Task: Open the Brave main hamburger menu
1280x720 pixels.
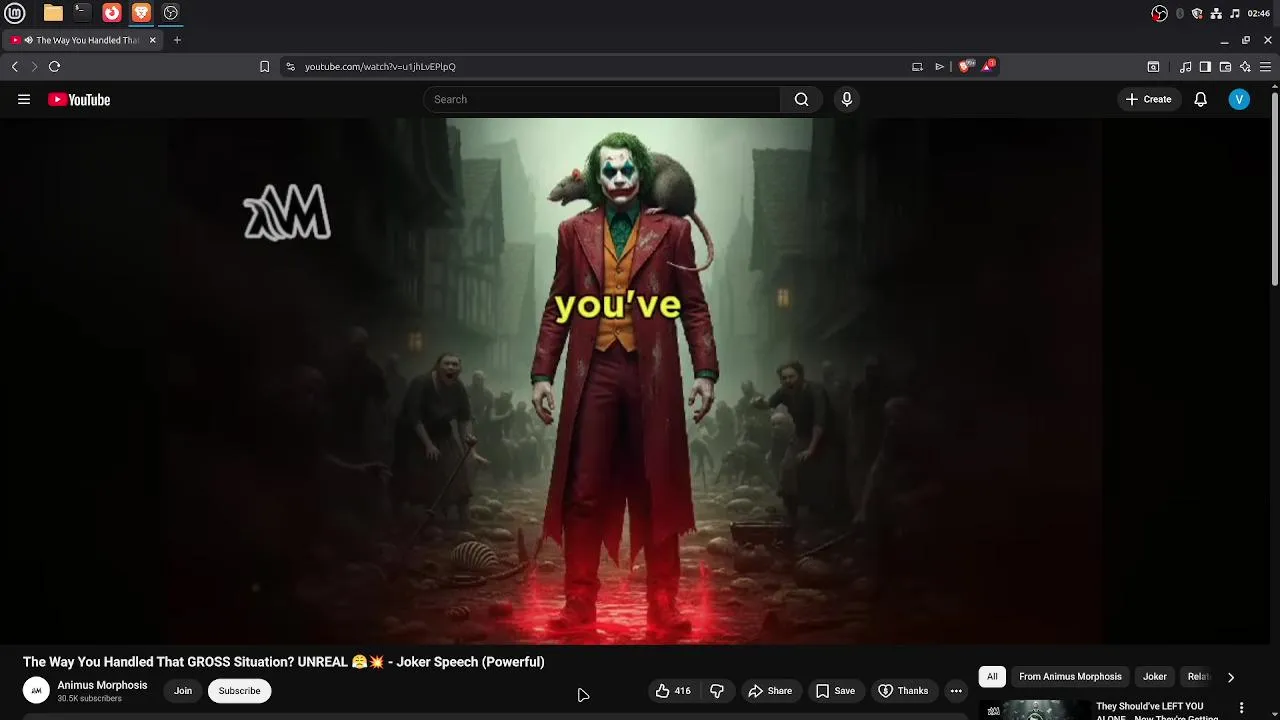Action: click(x=1265, y=67)
